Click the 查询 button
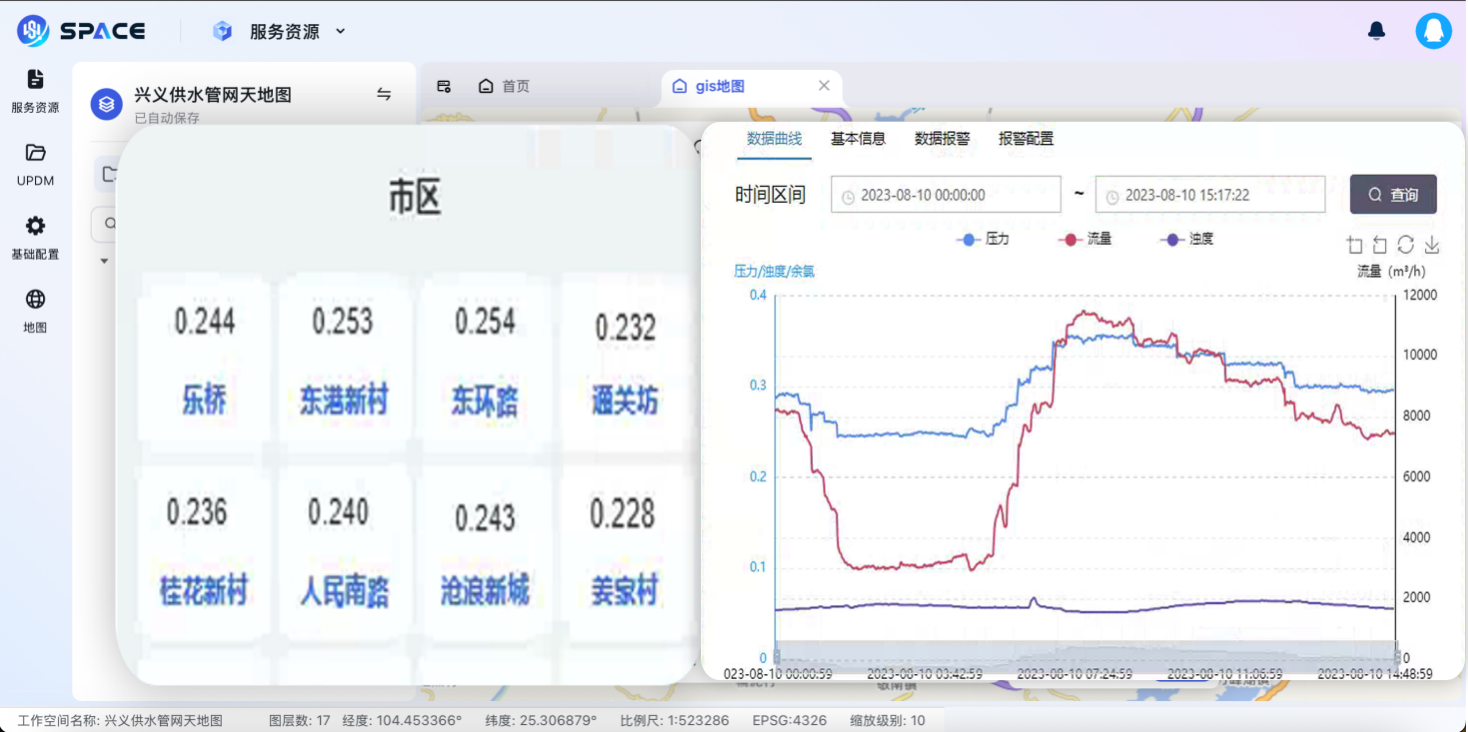Image resolution: width=1468 pixels, height=732 pixels. click(x=1393, y=194)
